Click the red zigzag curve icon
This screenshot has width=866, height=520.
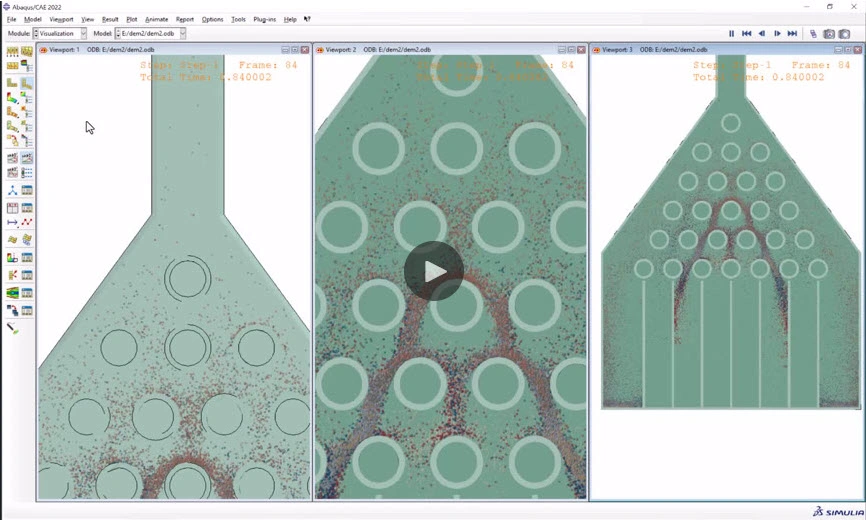click(x=27, y=222)
